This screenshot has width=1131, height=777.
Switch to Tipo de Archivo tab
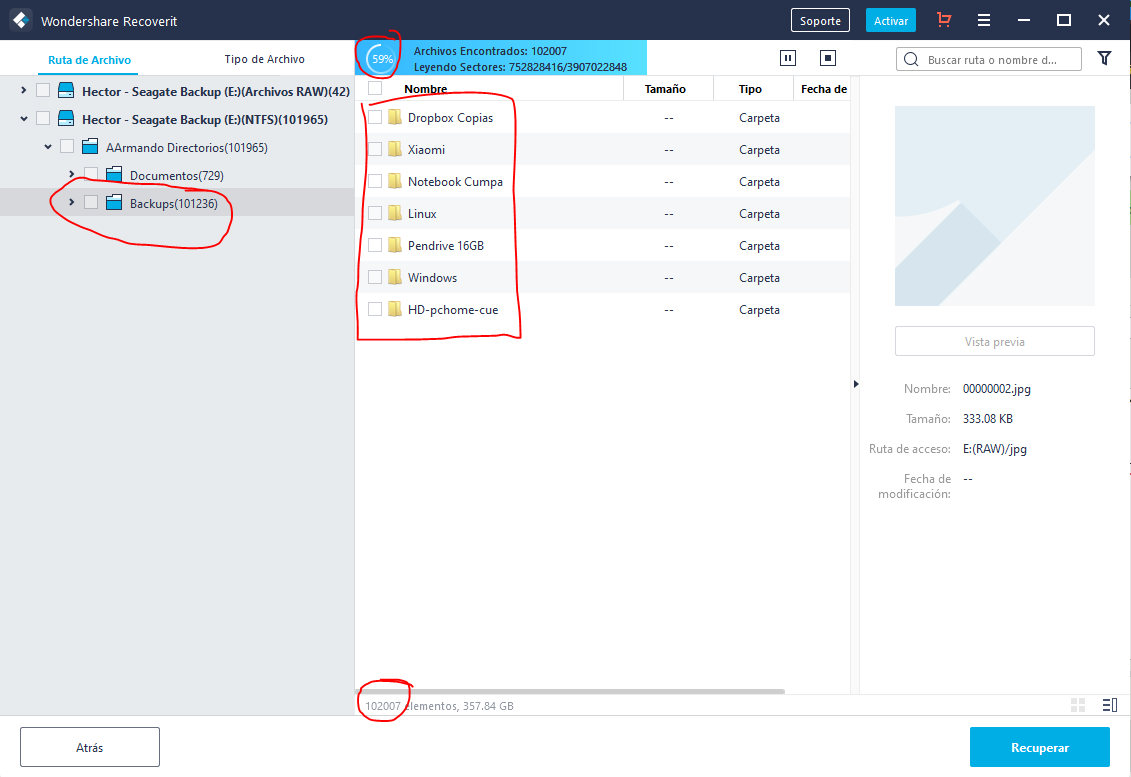tap(264, 59)
